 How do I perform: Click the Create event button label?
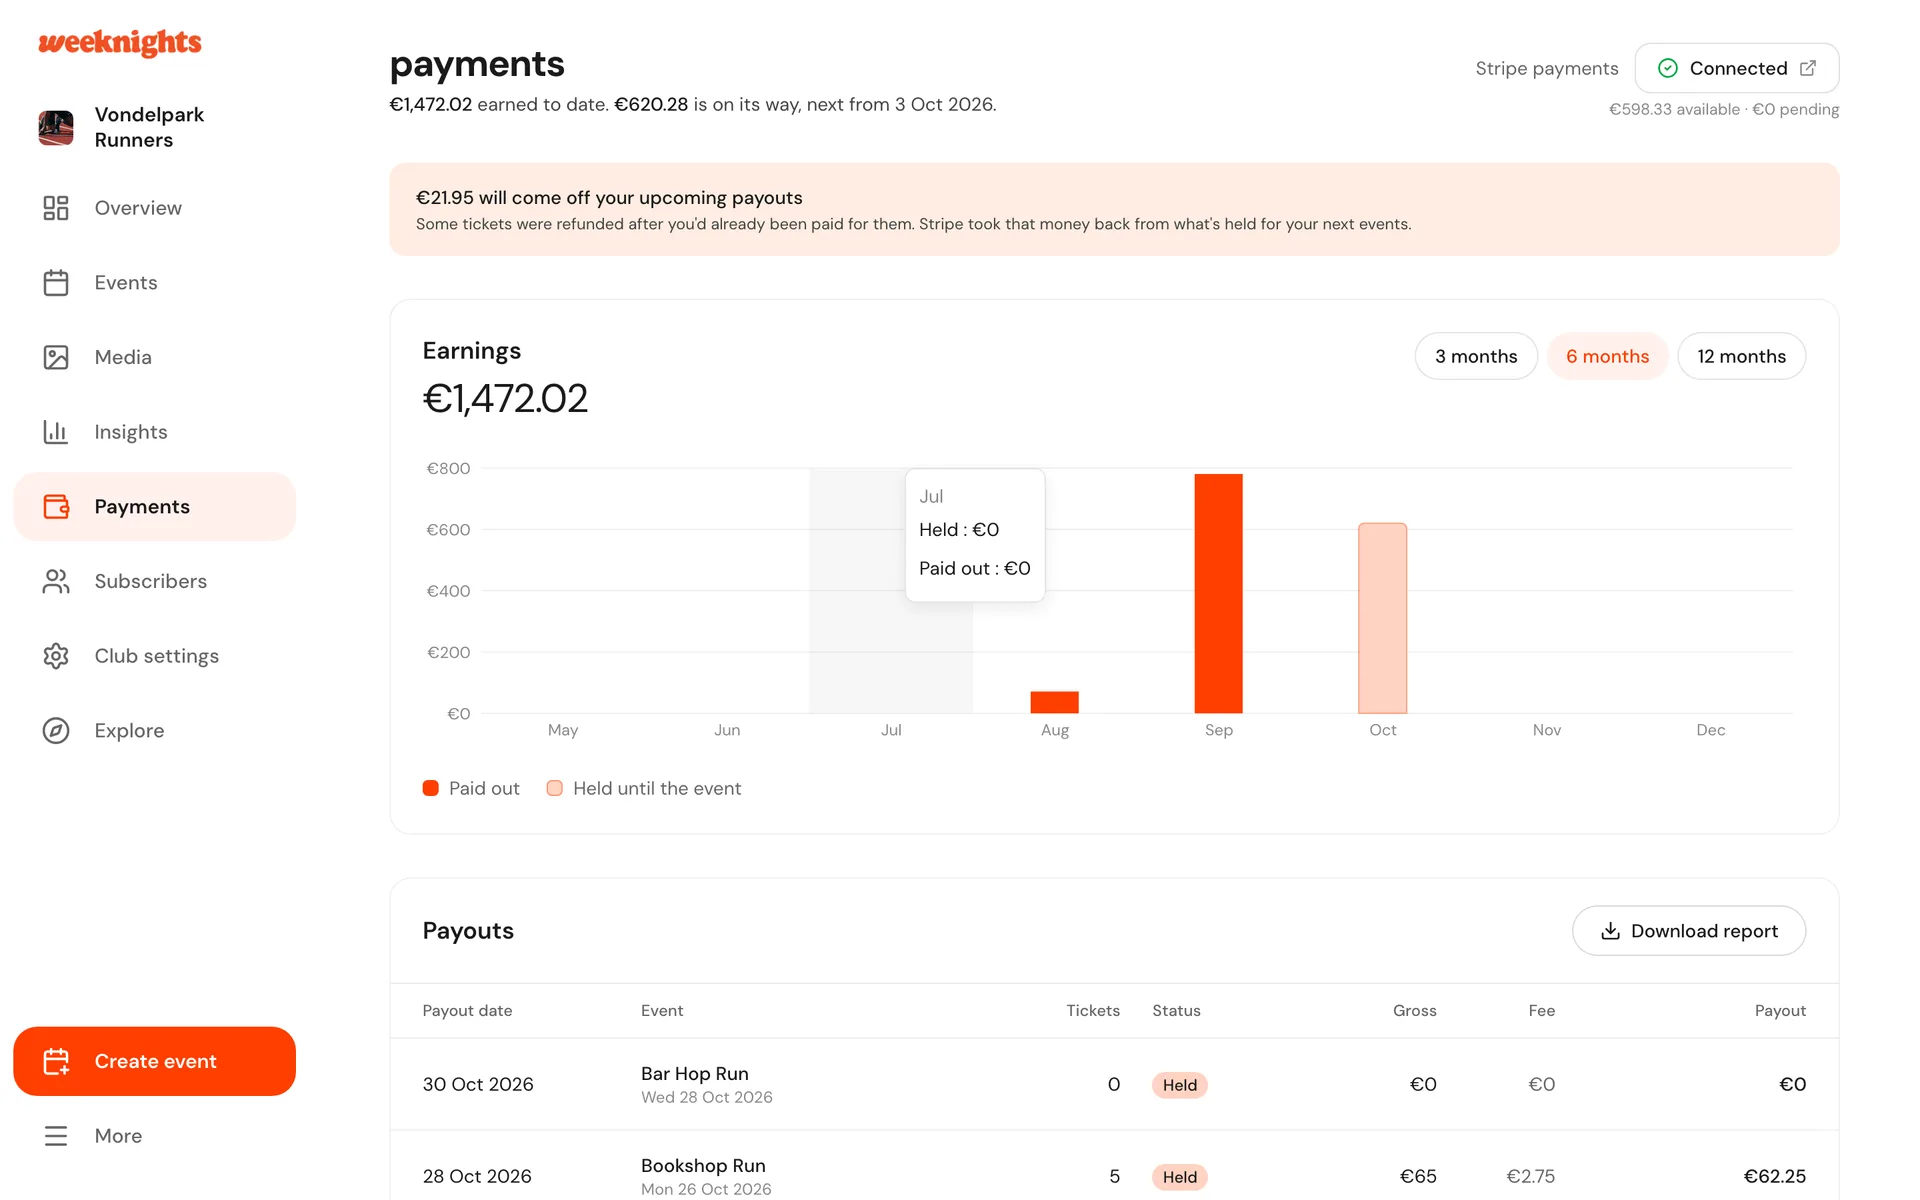point(155,1061)
